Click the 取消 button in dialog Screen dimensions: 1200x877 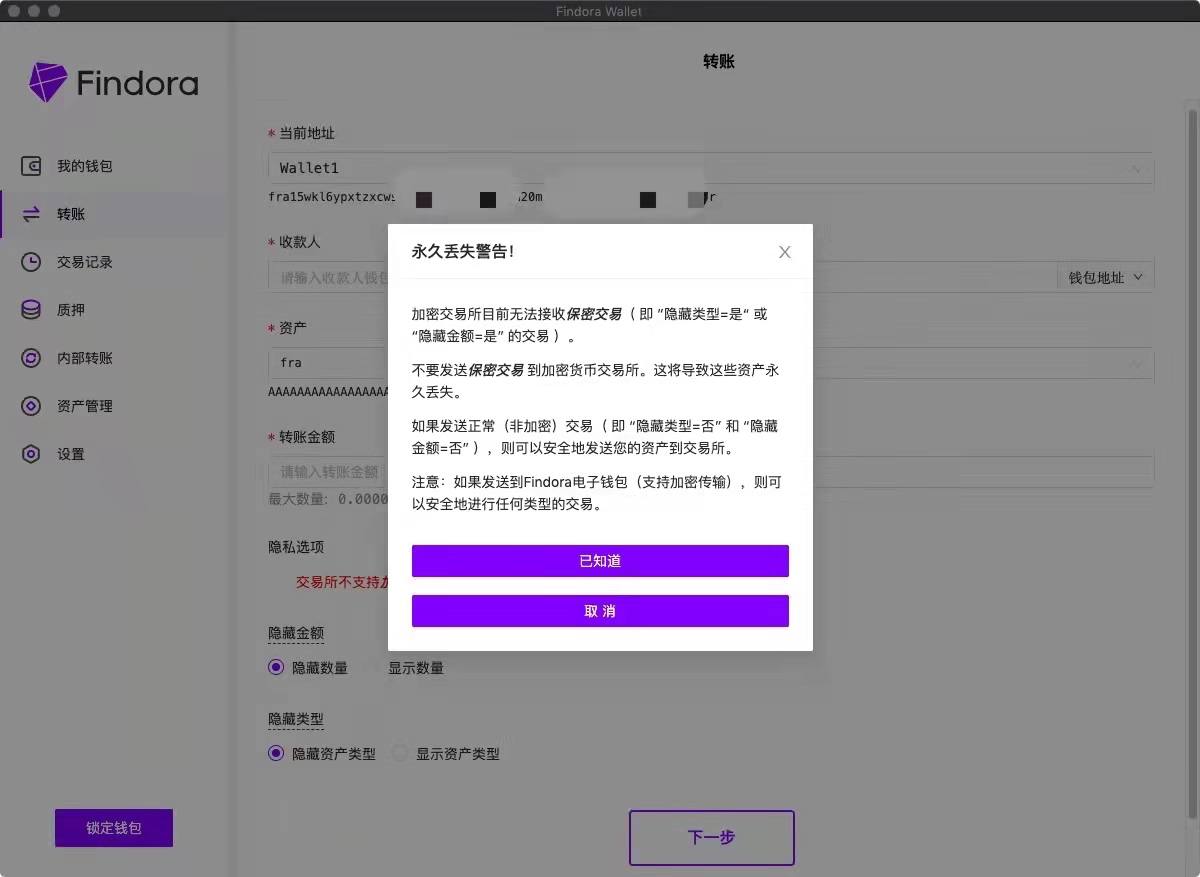pyautogui.click(x=600, y=611)
